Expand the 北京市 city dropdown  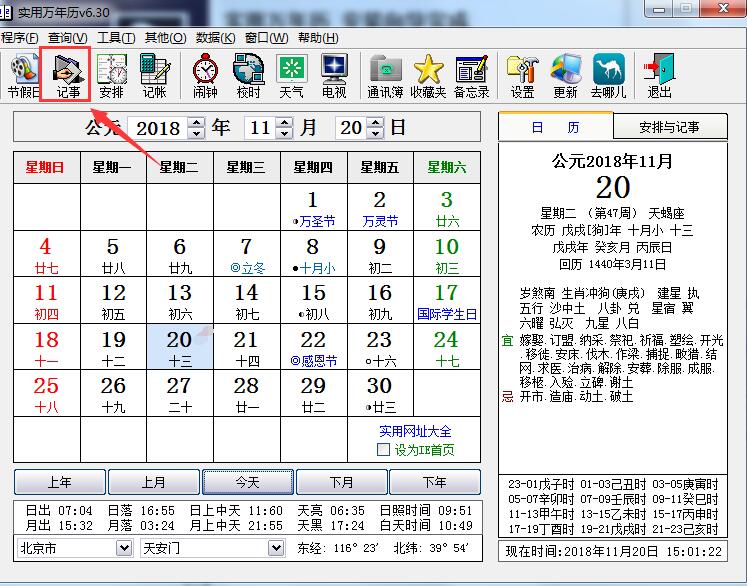coord(124,548)
